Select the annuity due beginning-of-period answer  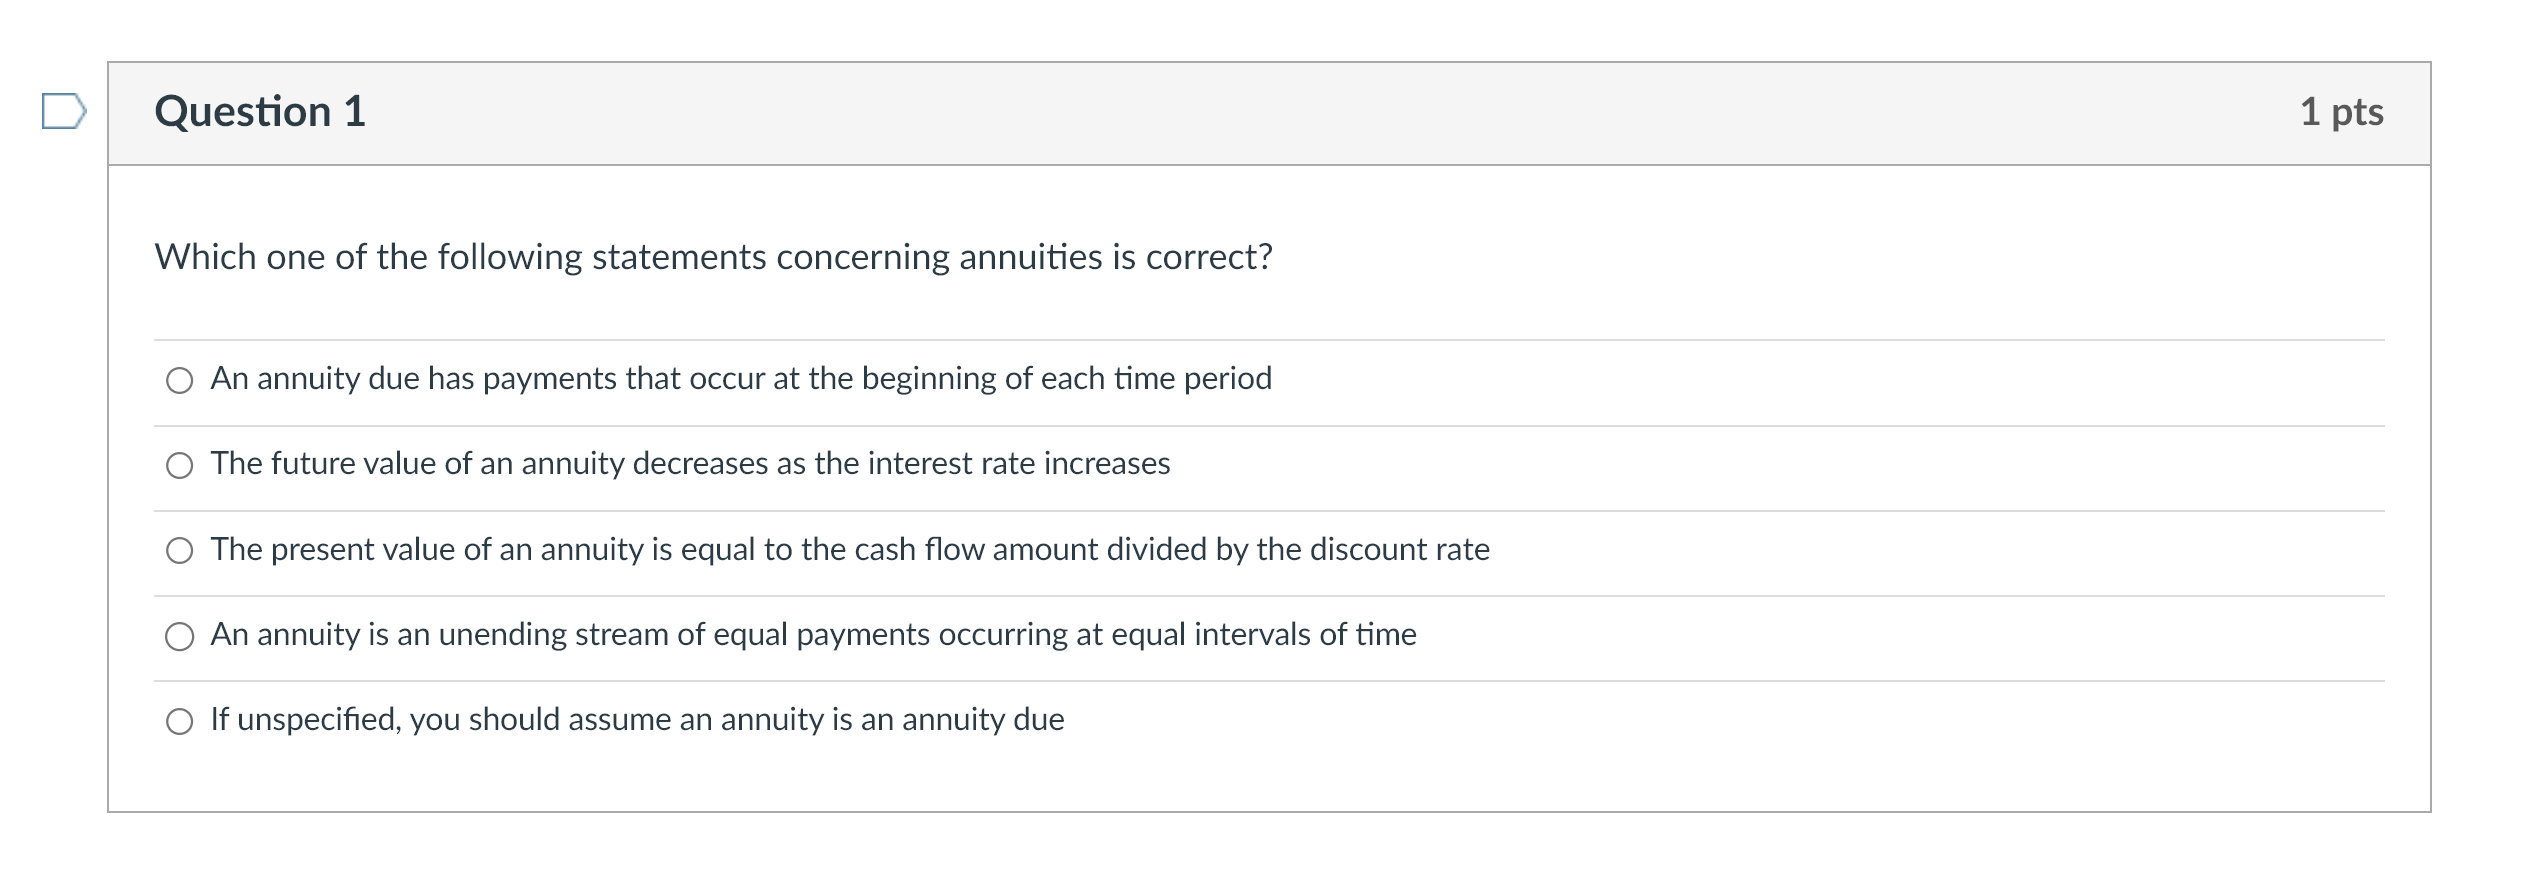click(180, 380)
